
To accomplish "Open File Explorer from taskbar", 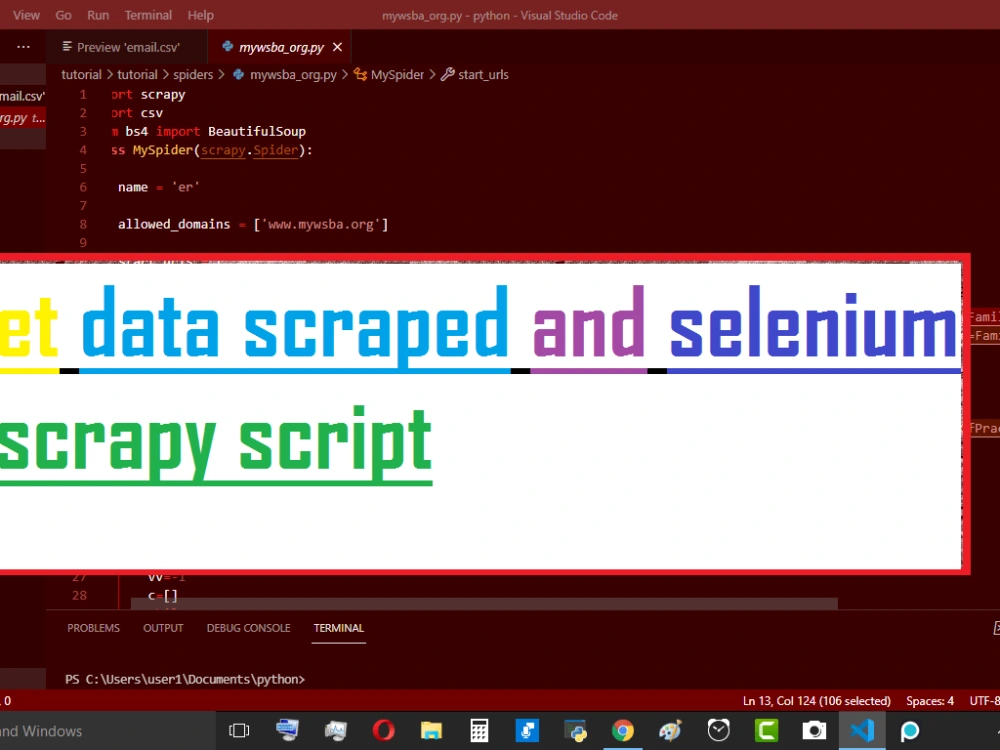I will 431,730.
